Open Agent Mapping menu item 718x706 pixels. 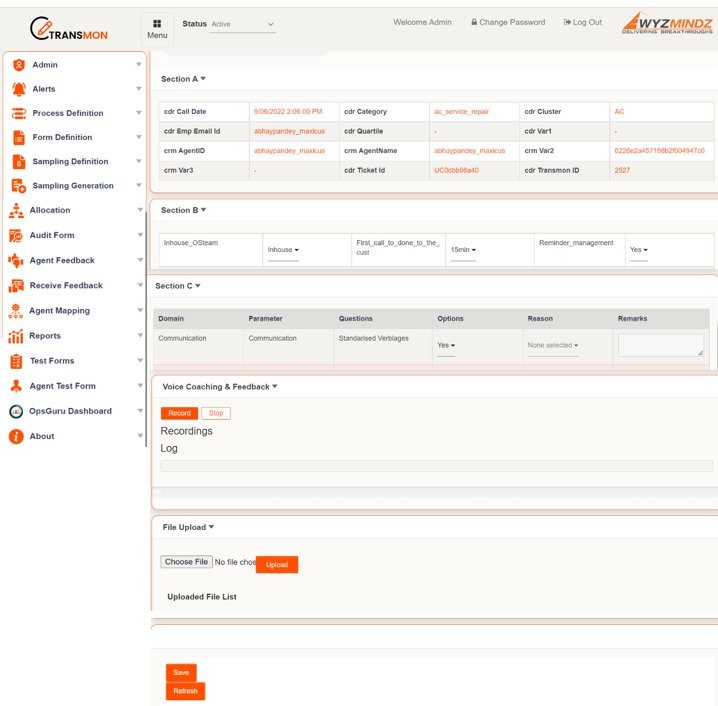pos(59,311)
